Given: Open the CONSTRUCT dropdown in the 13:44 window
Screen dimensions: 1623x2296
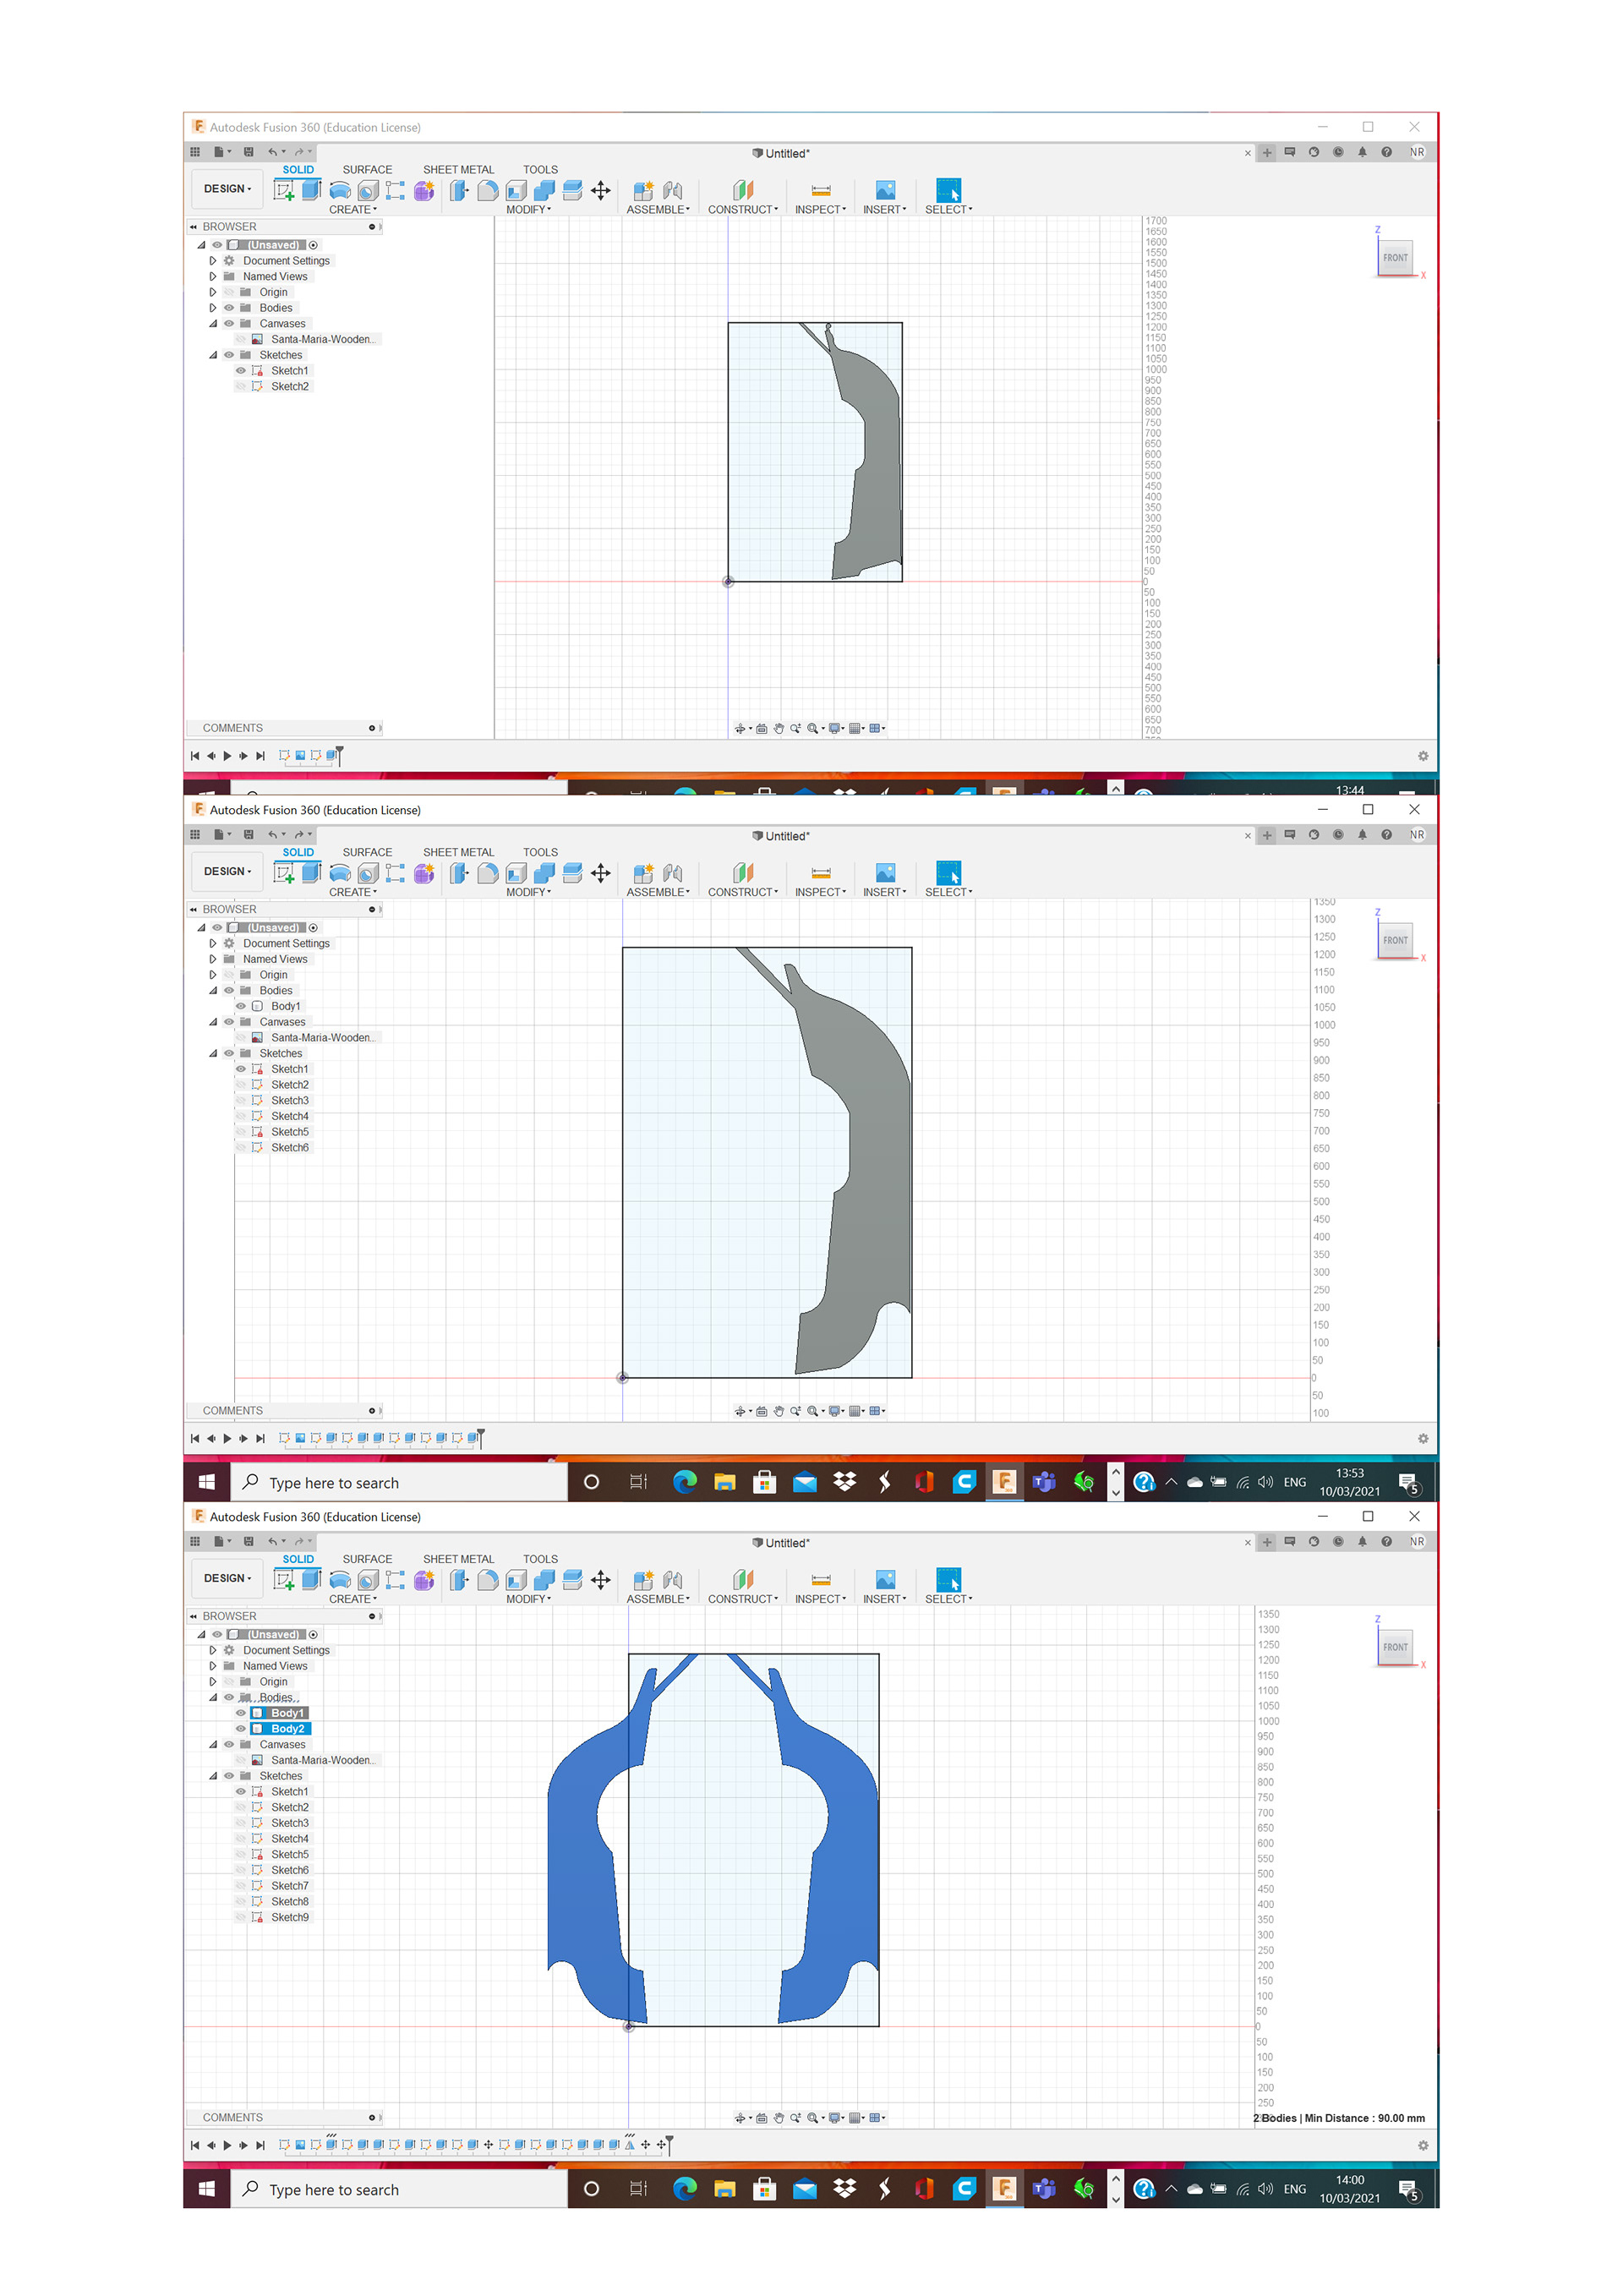Looking at the screenshot, I should point(743,209).
